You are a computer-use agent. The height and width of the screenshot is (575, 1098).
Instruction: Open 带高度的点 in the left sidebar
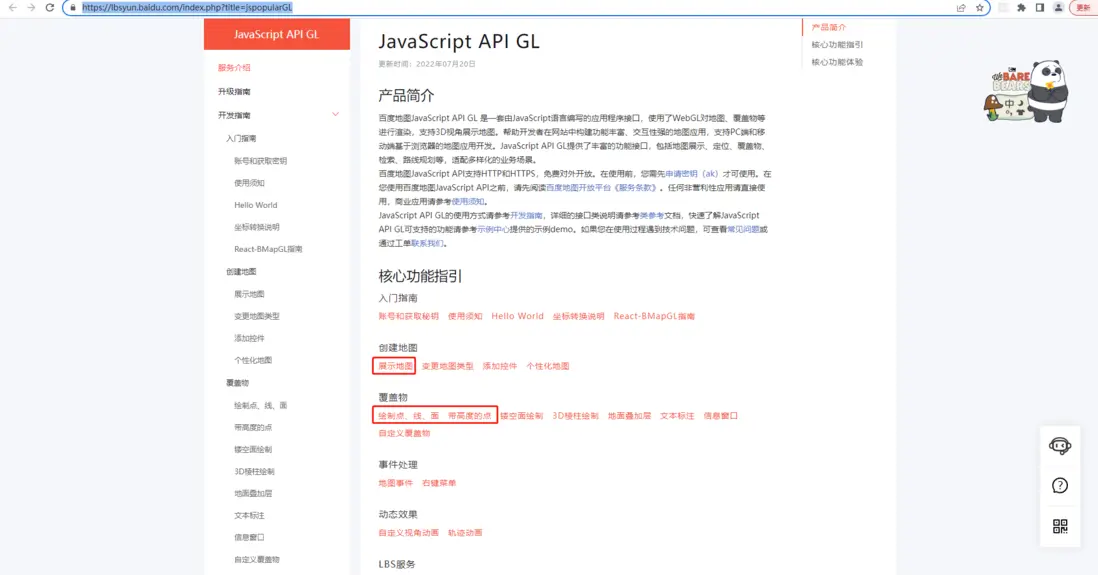[253, 427]
